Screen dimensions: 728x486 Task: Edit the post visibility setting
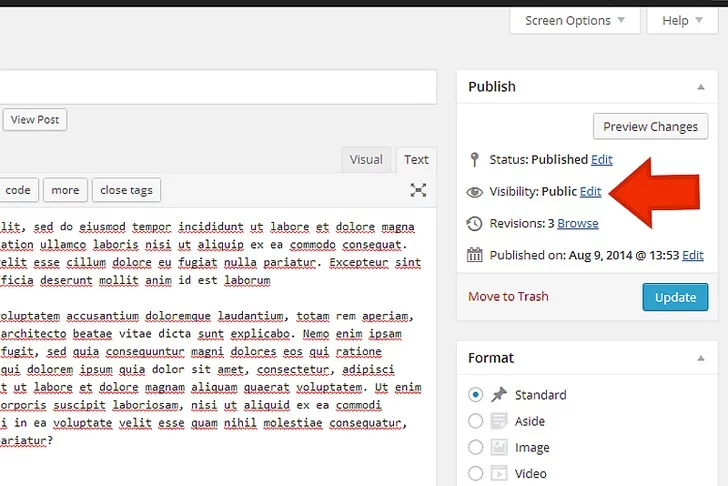click(591, 191)
